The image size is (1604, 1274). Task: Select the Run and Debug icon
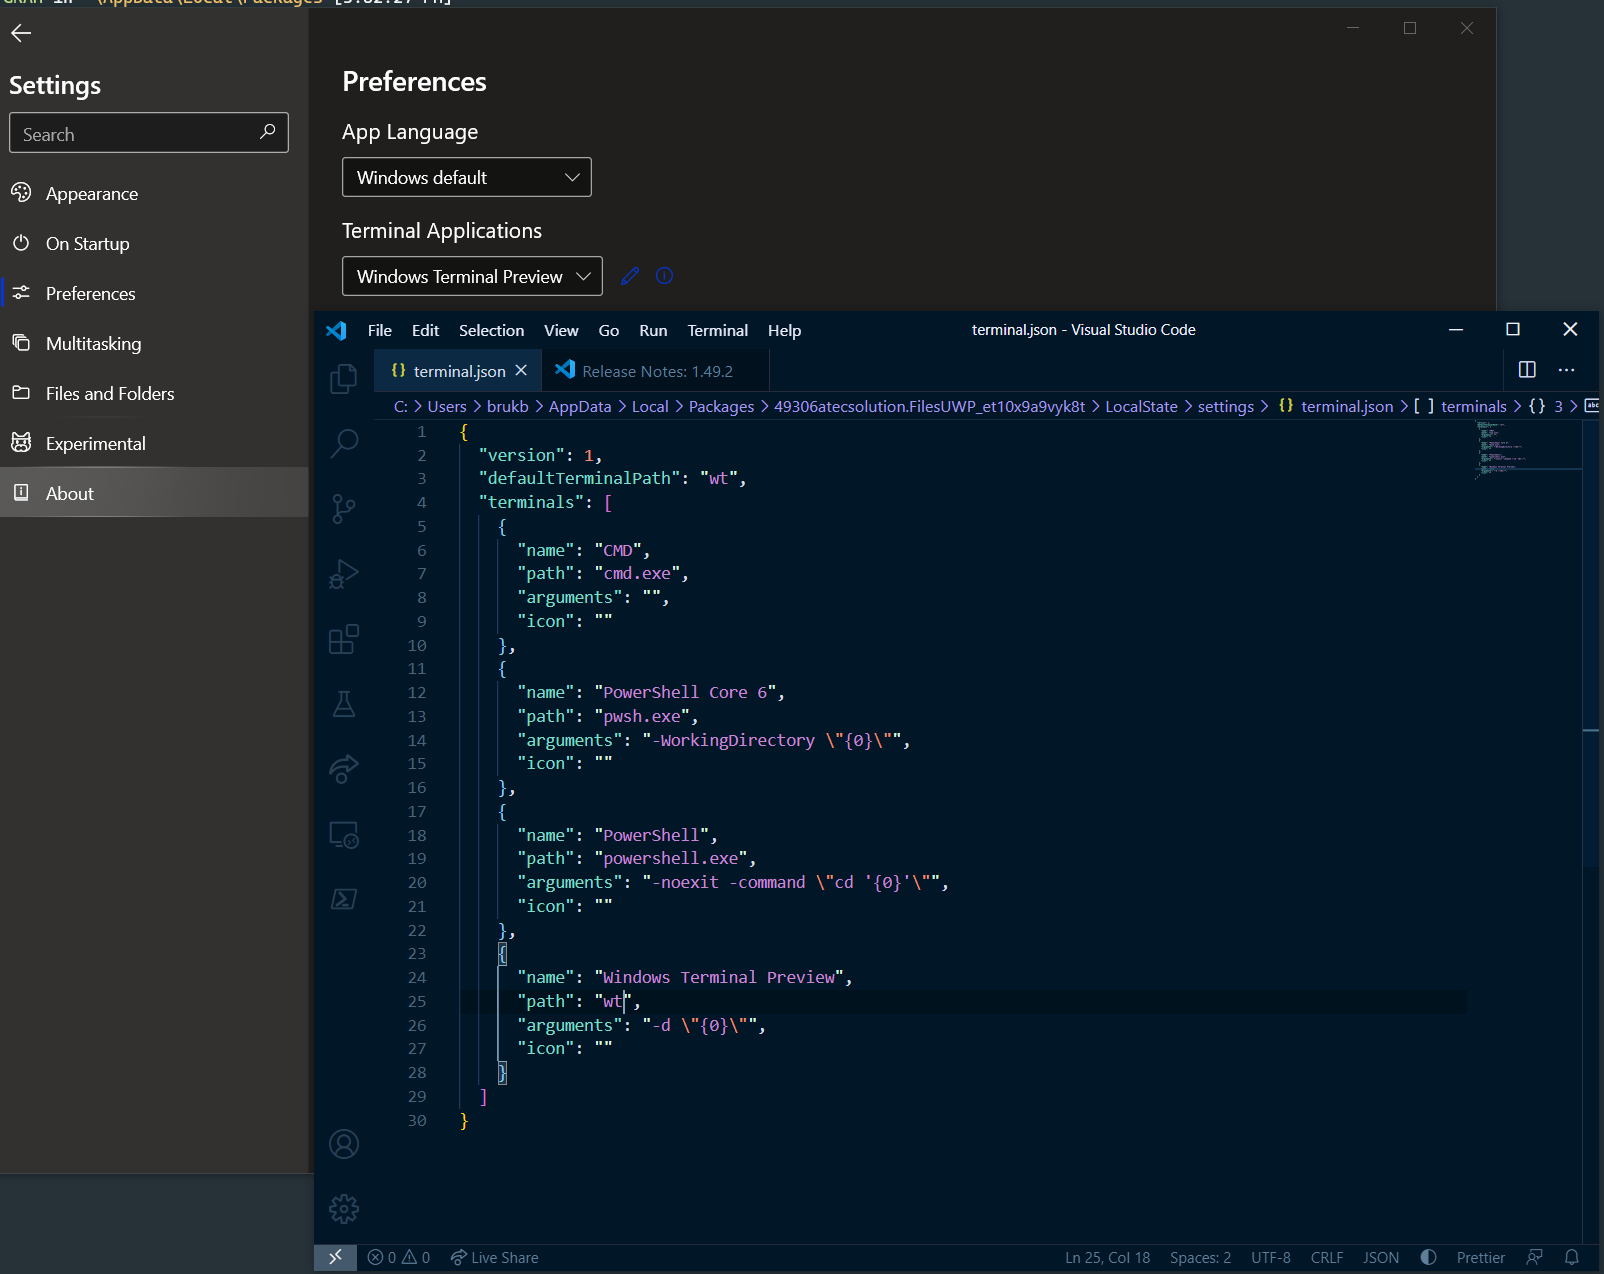click(x=344, y=574)
